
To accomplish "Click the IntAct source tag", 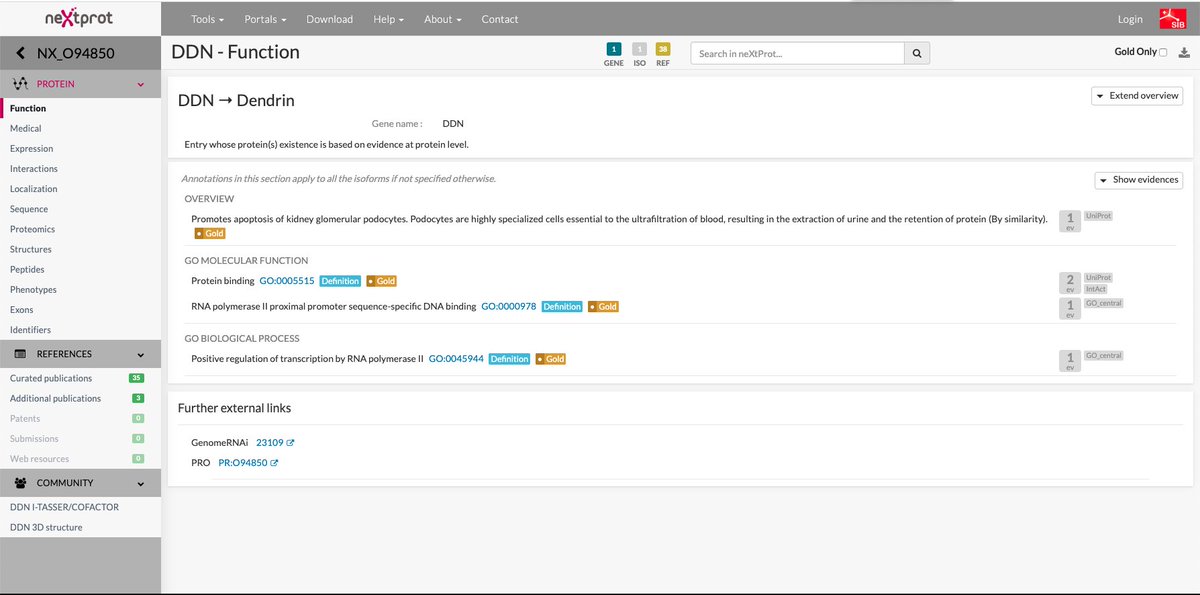I will point(1096,289).
